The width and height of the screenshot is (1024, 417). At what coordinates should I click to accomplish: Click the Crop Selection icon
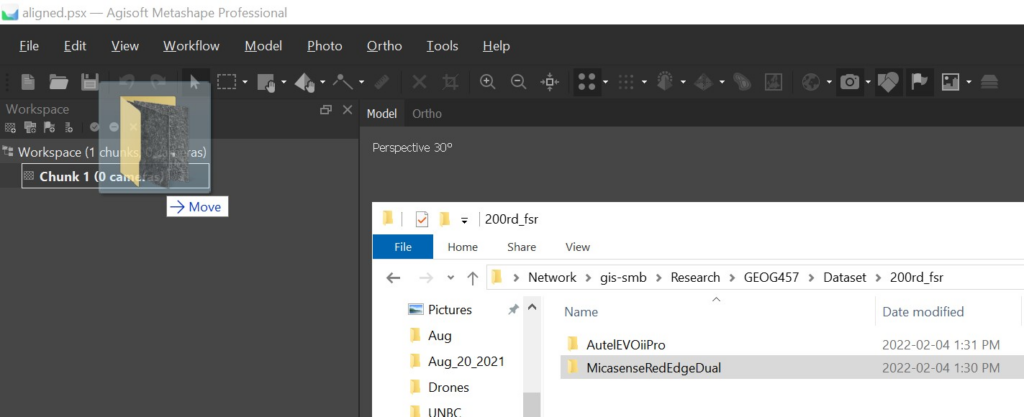[450, 82]
